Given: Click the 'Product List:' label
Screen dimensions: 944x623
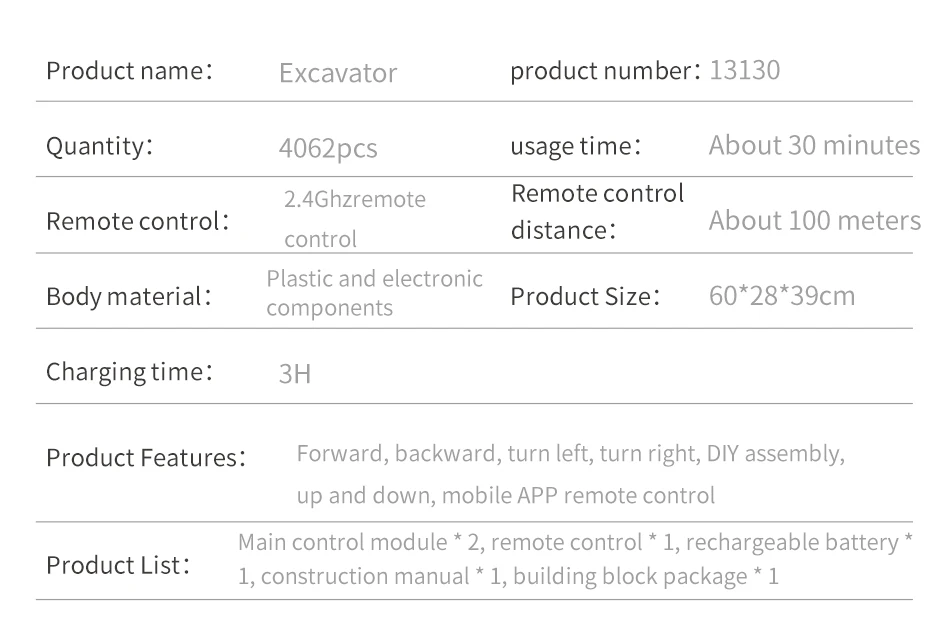Looking at the screenshot, I should 118,564.
